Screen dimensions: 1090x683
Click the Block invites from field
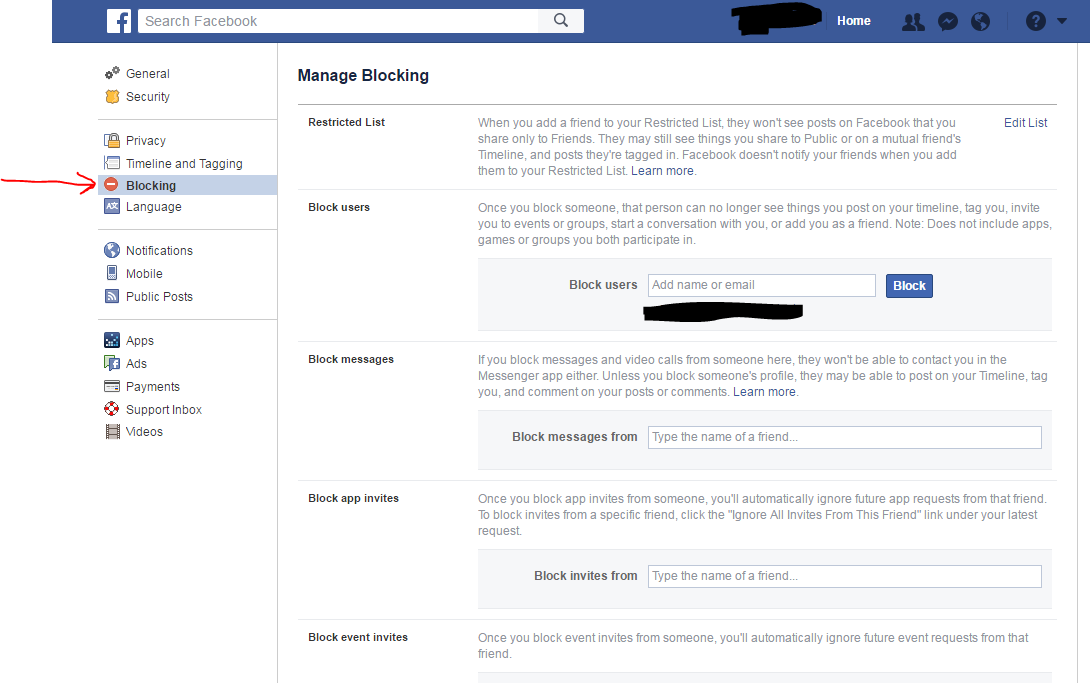(845, 576)
